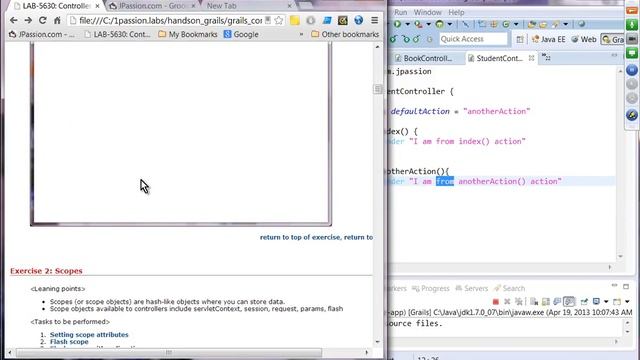The width and height of the screenshot is (640, 360).
Task: Click the browser horizontal scrollbar thumb
Action: tap(169, 352)
